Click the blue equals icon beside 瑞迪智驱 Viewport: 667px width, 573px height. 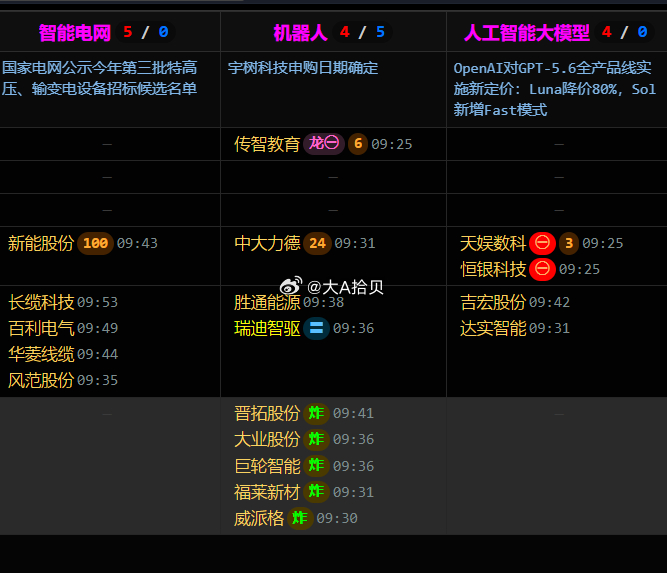316,328
